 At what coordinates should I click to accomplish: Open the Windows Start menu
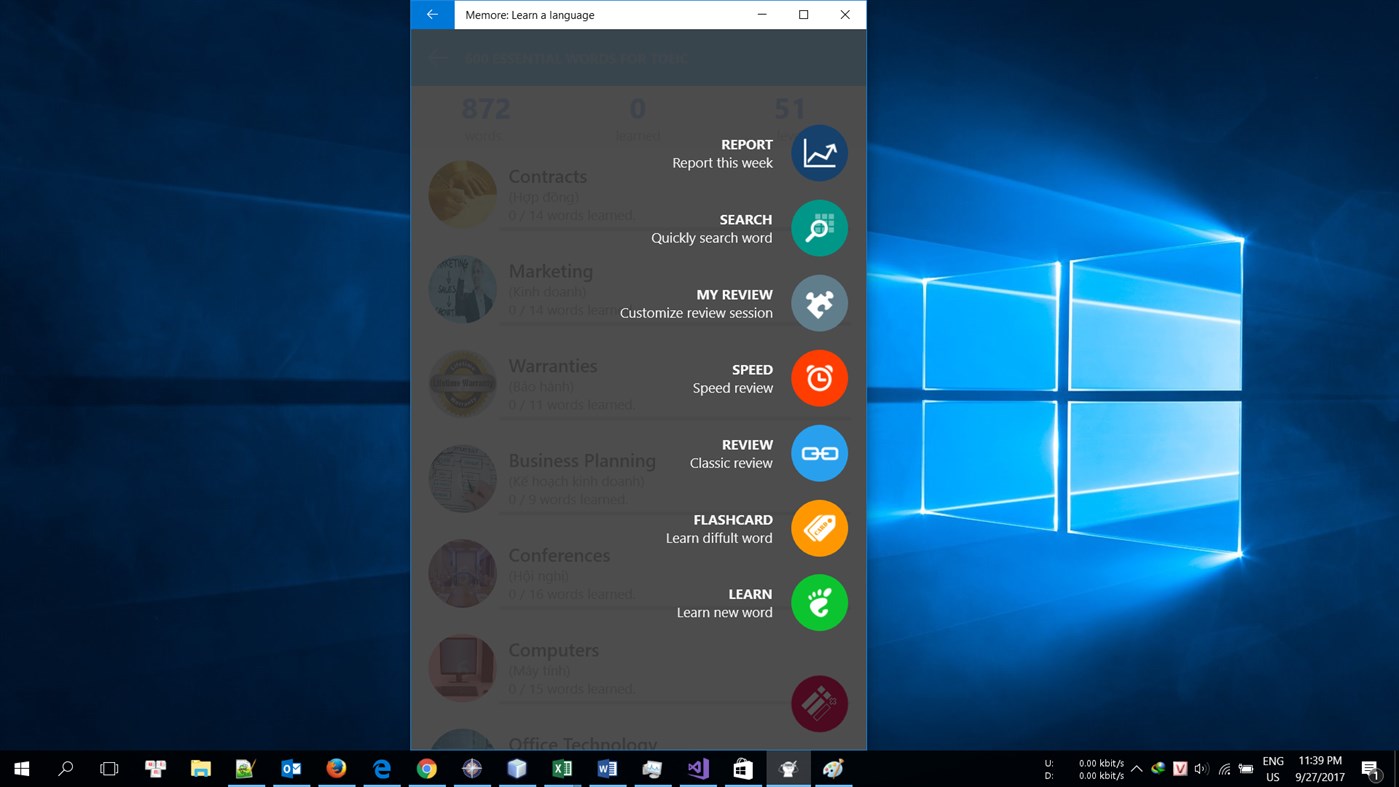(x=22, y=768)
